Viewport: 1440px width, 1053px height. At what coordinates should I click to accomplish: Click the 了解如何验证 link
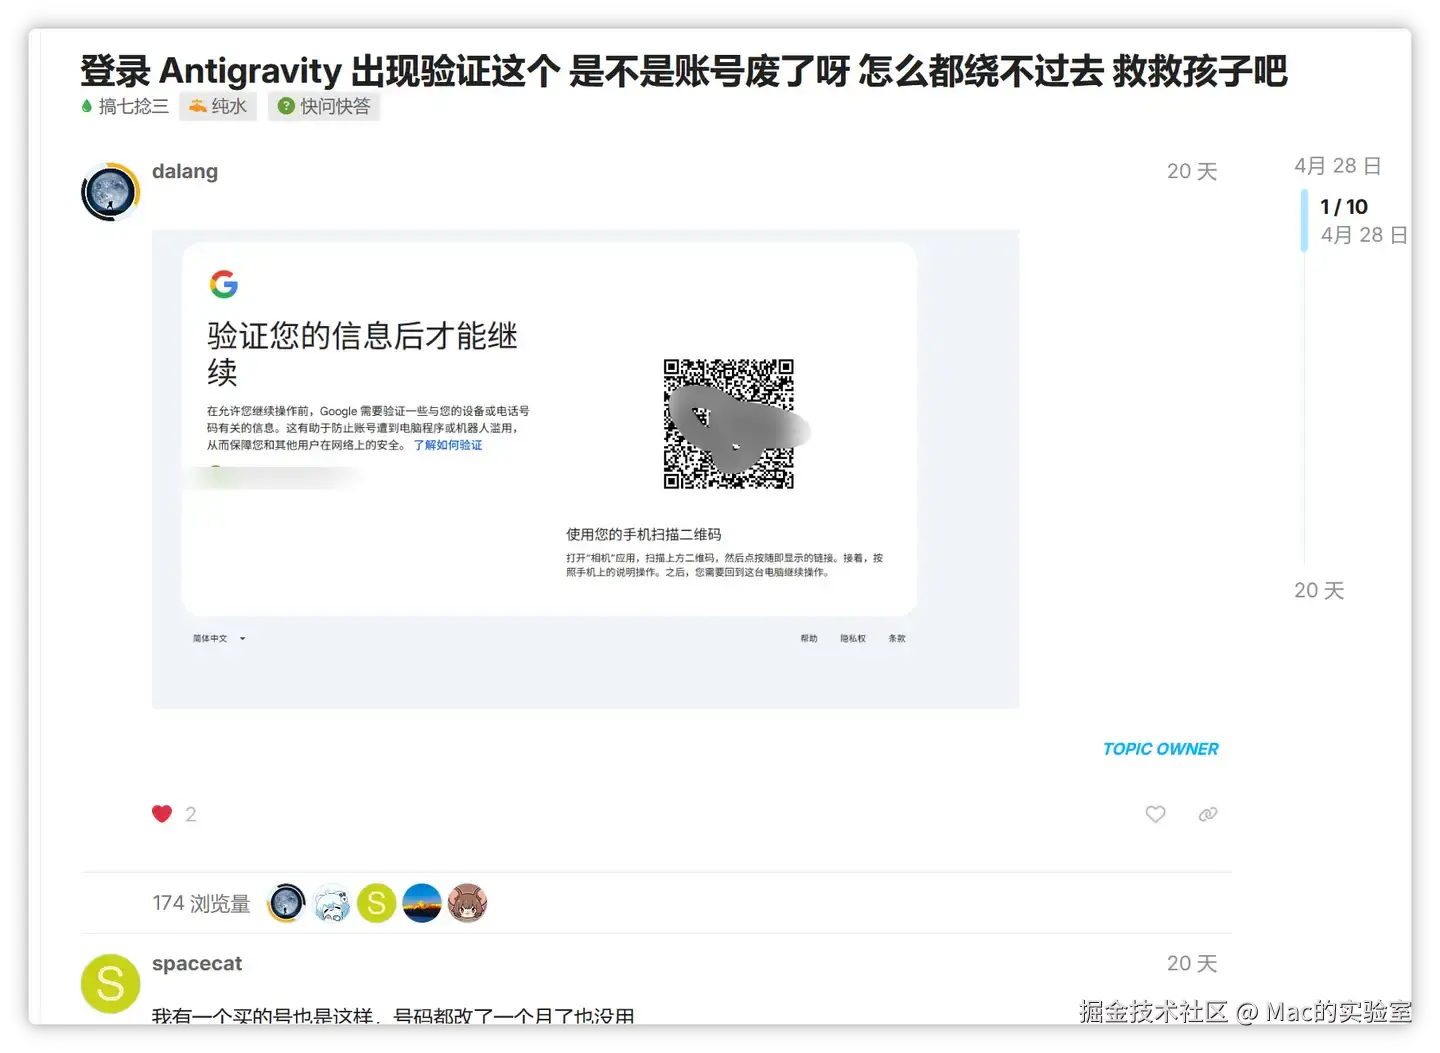pos(448,445)
